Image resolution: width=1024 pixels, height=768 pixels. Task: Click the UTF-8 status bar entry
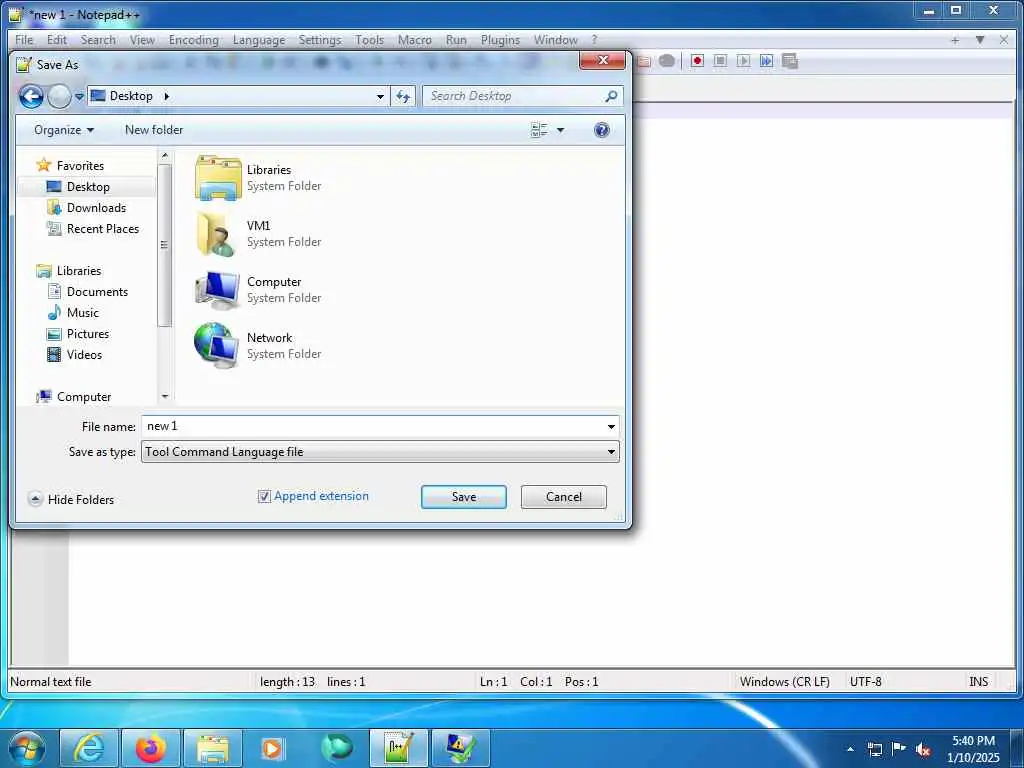pos(865,682)
